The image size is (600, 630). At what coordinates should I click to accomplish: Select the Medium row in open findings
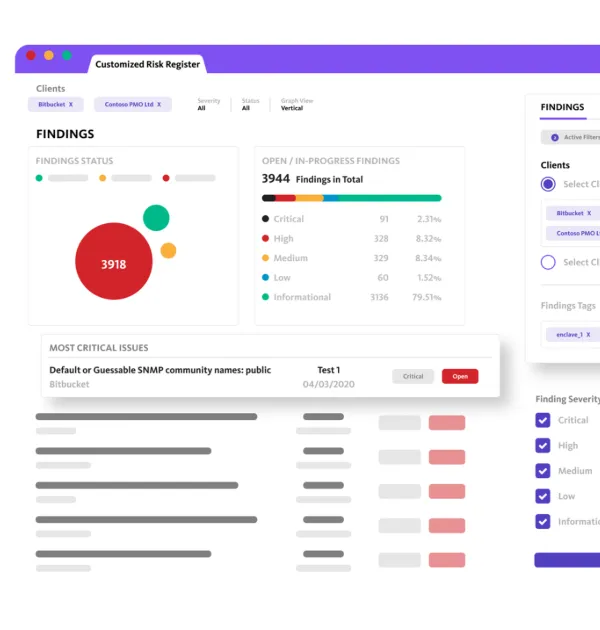tap(352, 258)
